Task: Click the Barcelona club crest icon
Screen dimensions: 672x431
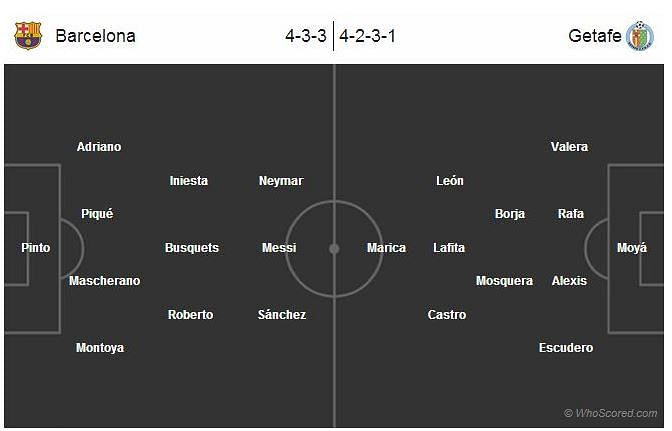Action: click(28, 36)
